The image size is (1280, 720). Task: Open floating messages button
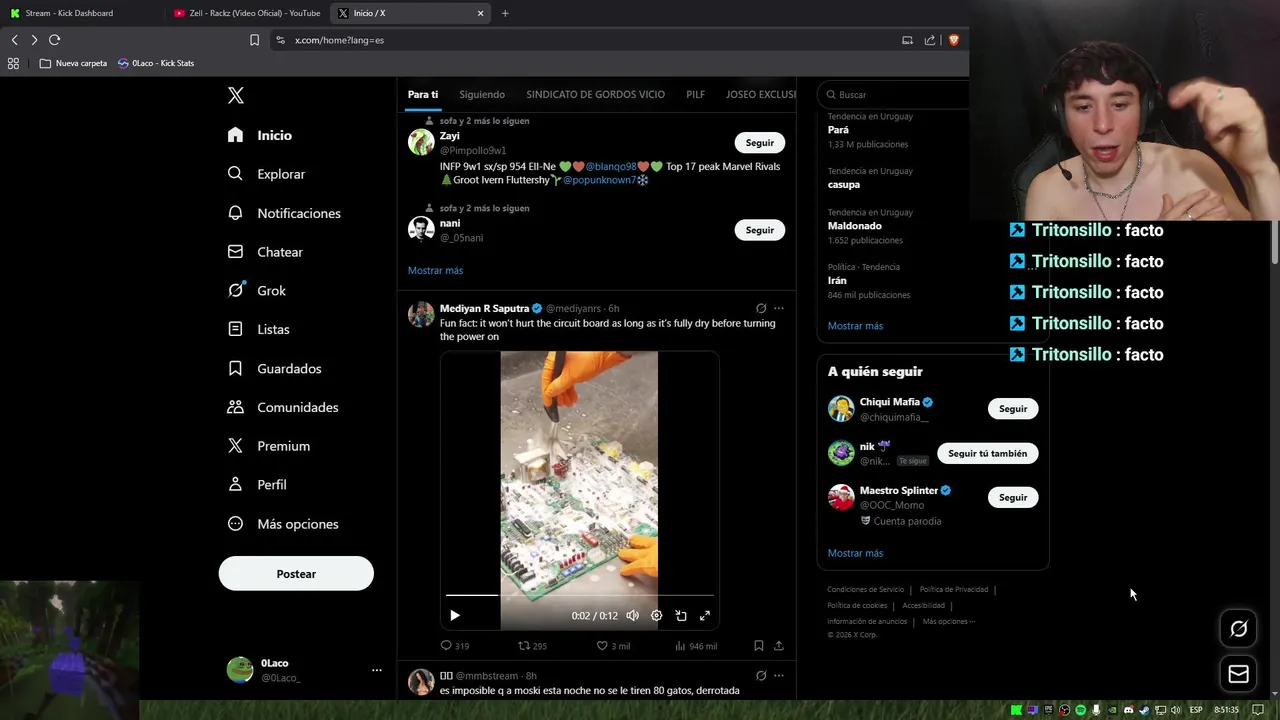pyautogui.click(x=1238, y=674)
